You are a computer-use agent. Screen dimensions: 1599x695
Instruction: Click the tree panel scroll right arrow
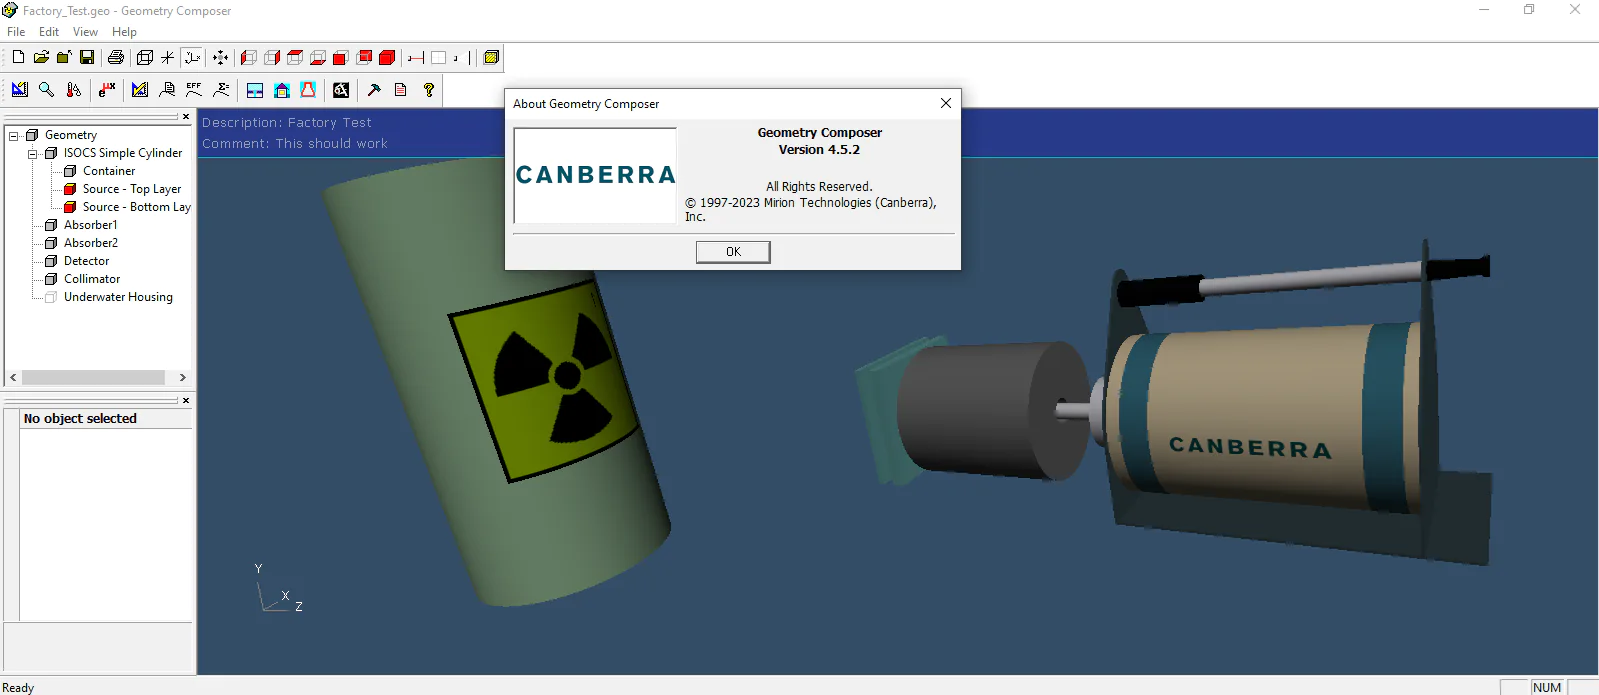[182, 378]
